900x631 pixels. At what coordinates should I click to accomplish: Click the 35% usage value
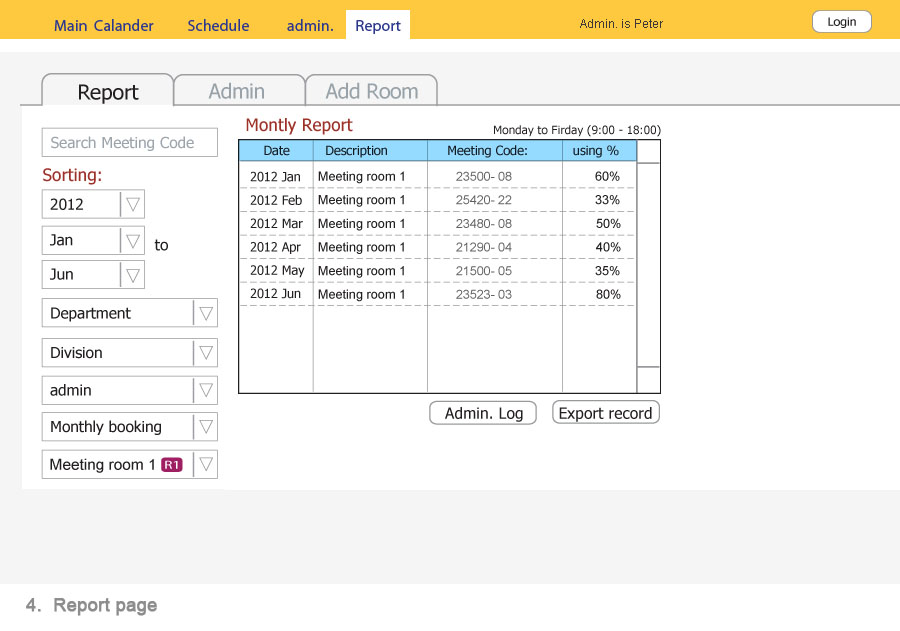tap(607, 270)
